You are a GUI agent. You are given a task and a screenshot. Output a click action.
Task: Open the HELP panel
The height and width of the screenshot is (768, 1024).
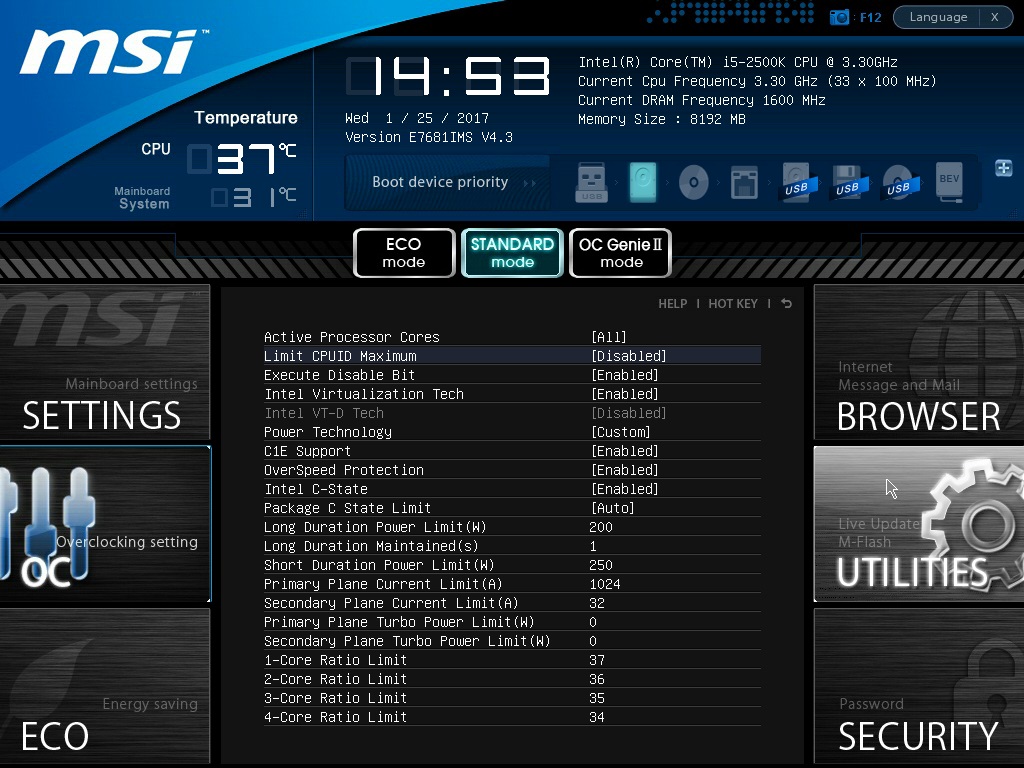click(x=673, y=304)
